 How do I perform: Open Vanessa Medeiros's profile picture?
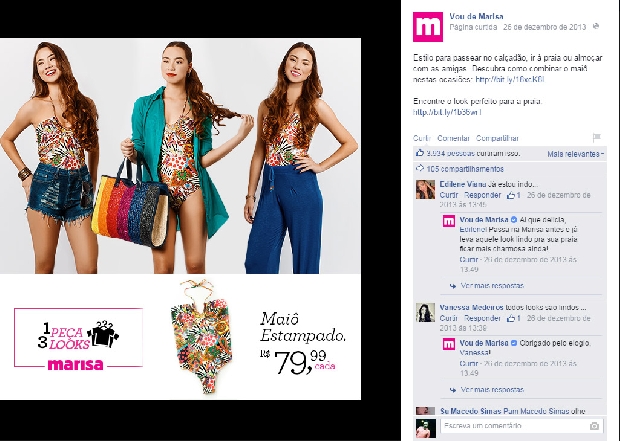(425, 312)
